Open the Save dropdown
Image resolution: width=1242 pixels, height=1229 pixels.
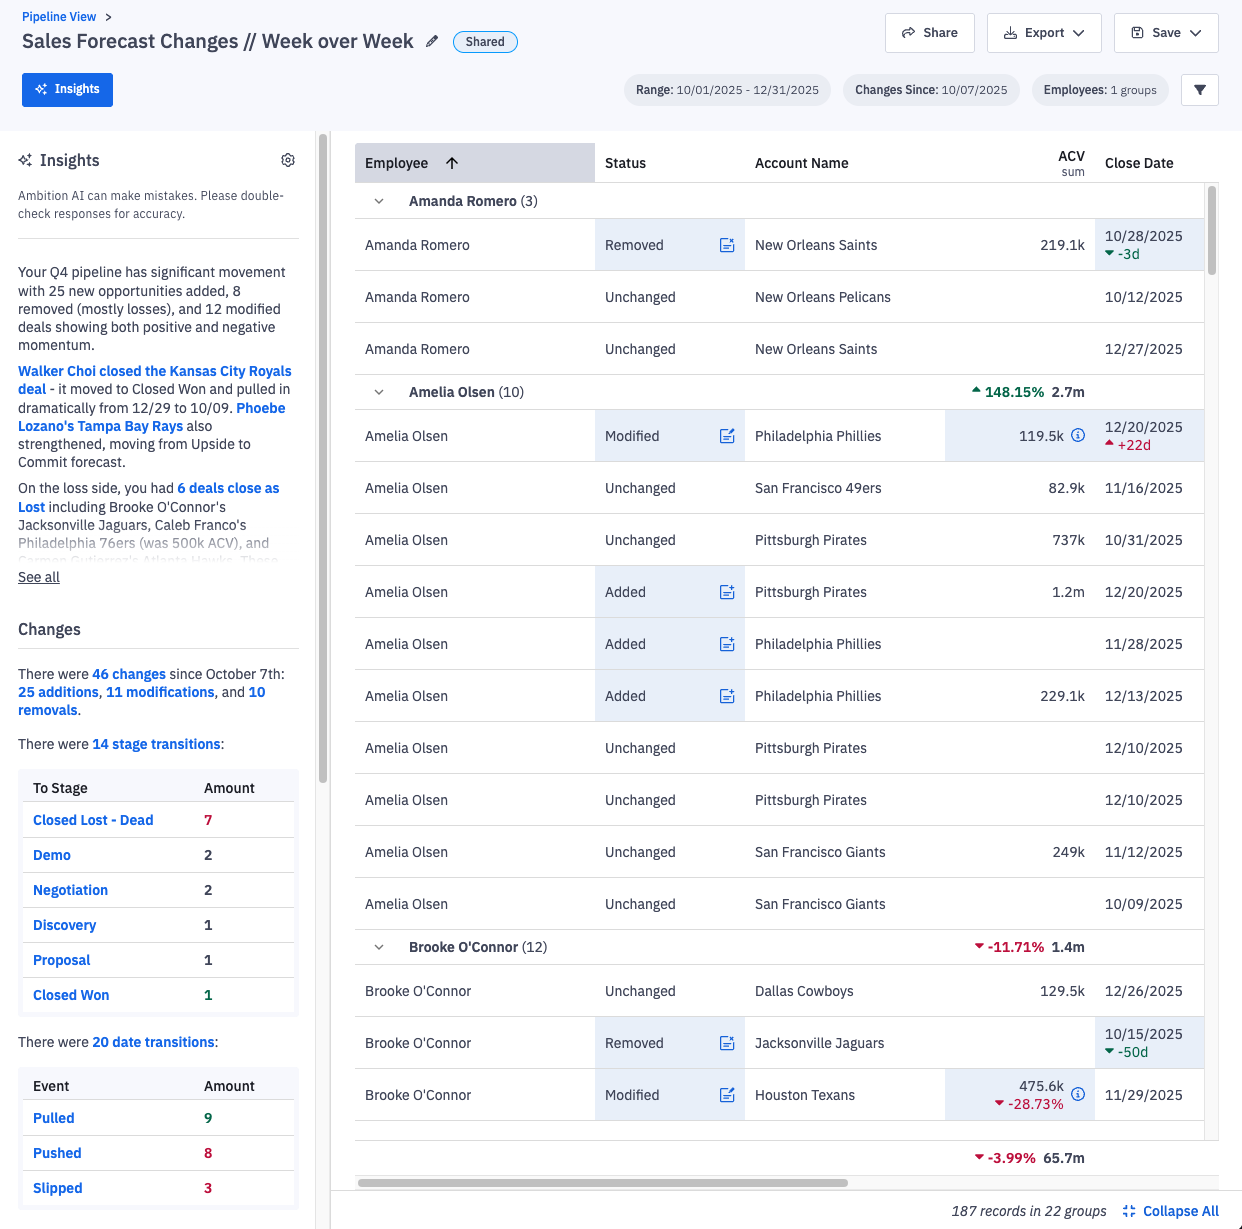point(1166,33)
